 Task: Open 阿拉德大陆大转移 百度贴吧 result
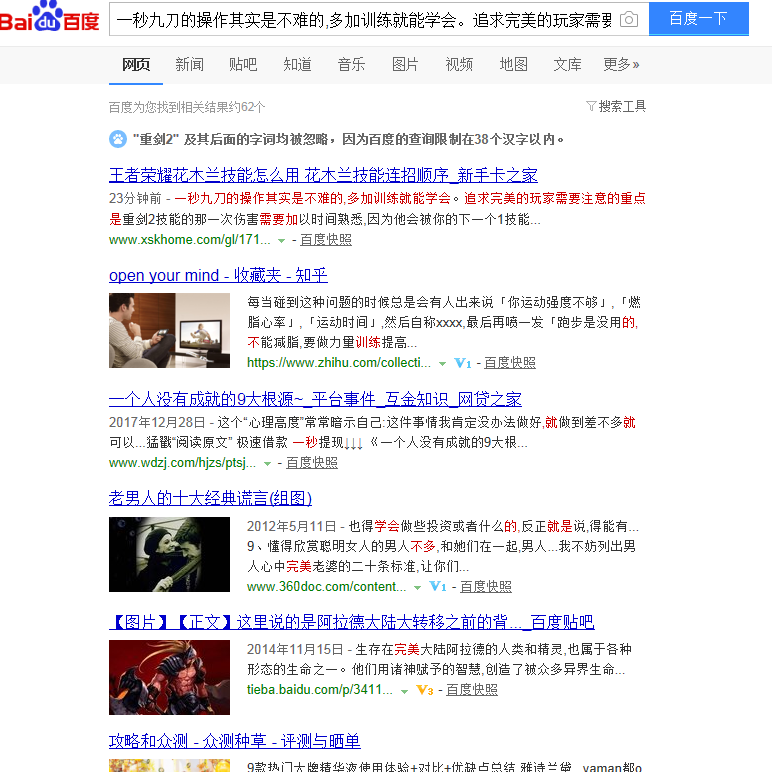352,622
